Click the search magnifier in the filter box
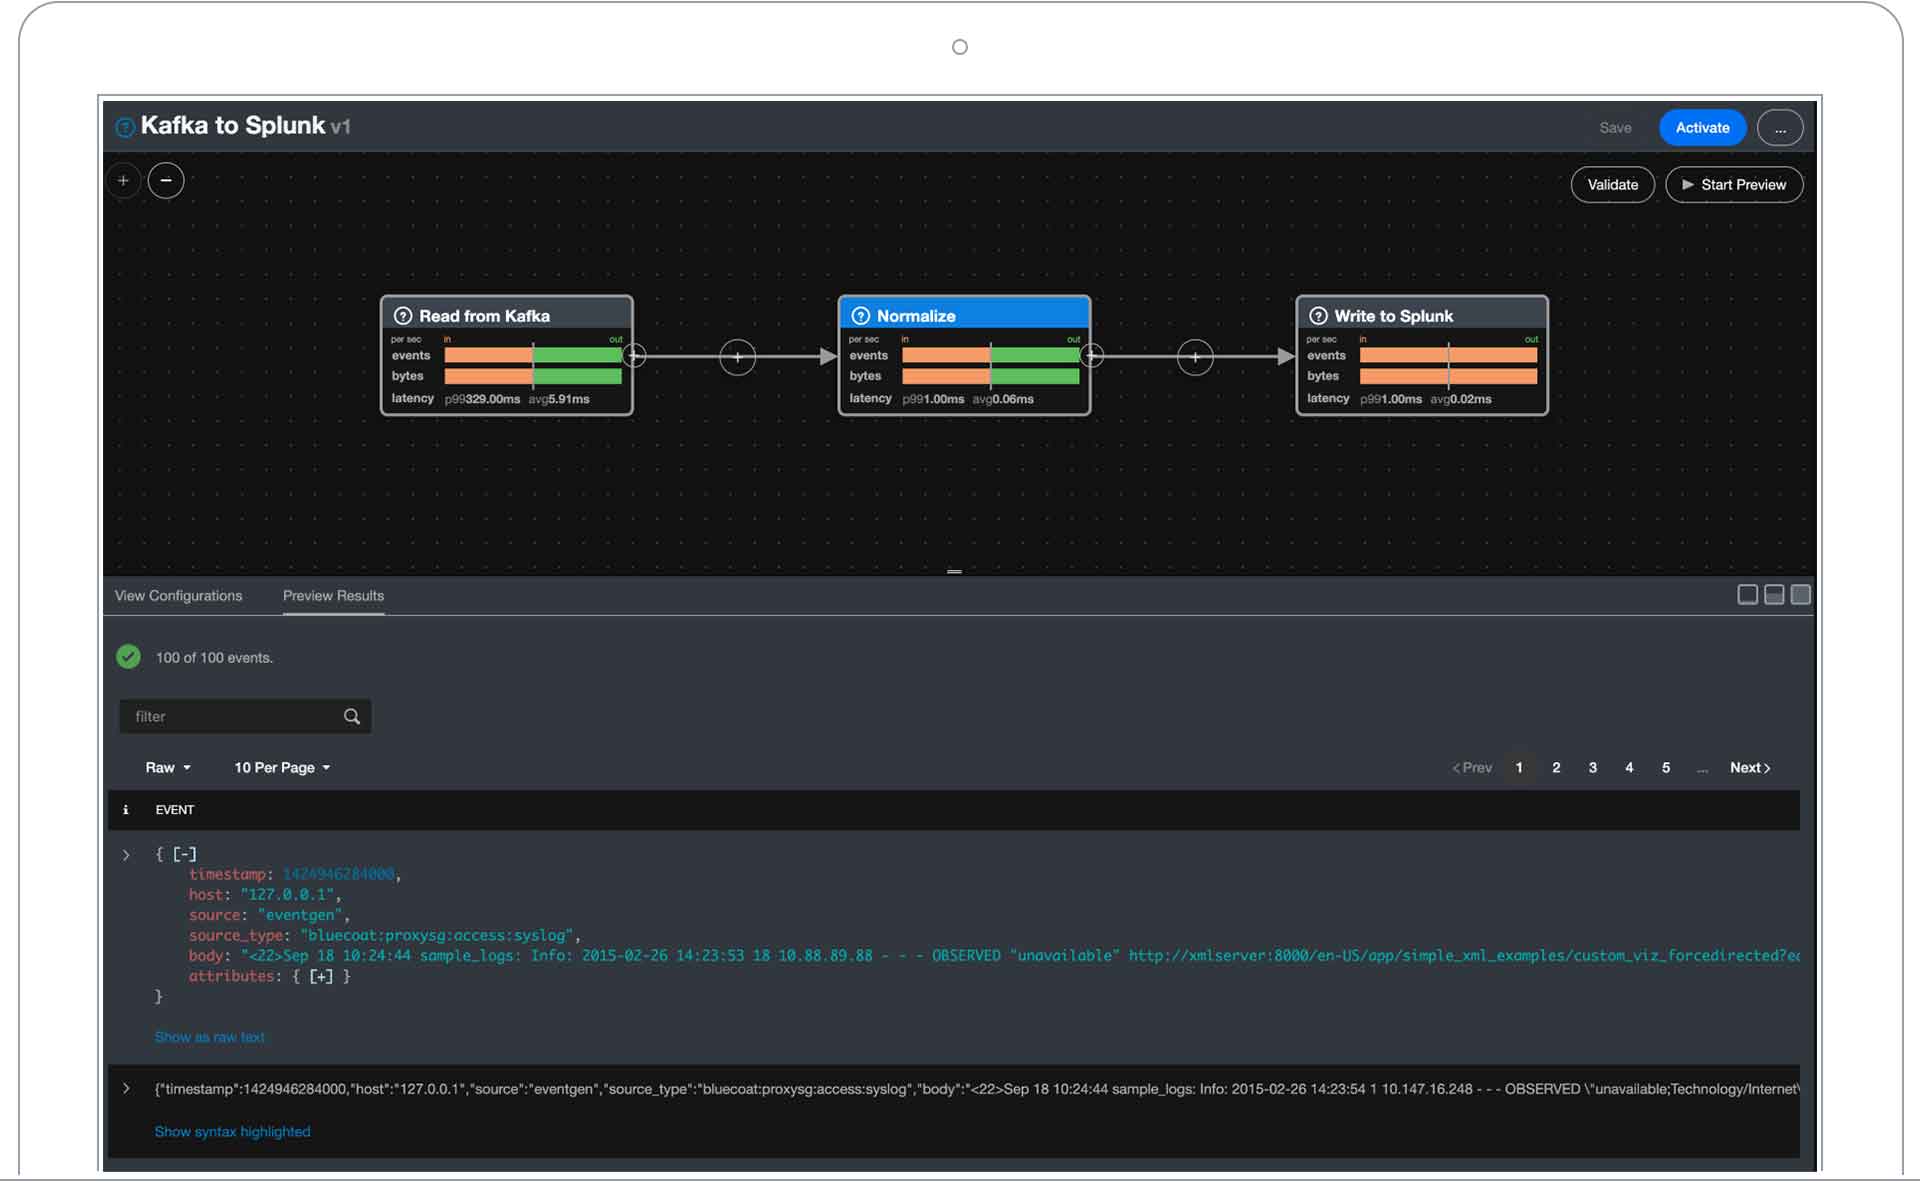This screenshot has height=1182, width=1920. pos(352,717)
